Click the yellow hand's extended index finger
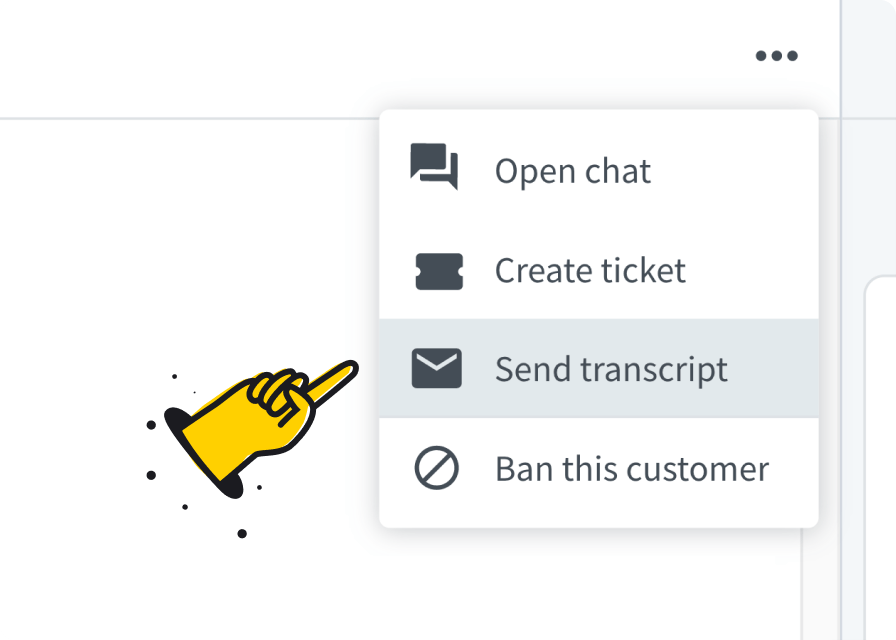Image resolution: width=896 pixels, height=640 pixels. (330, 379)
